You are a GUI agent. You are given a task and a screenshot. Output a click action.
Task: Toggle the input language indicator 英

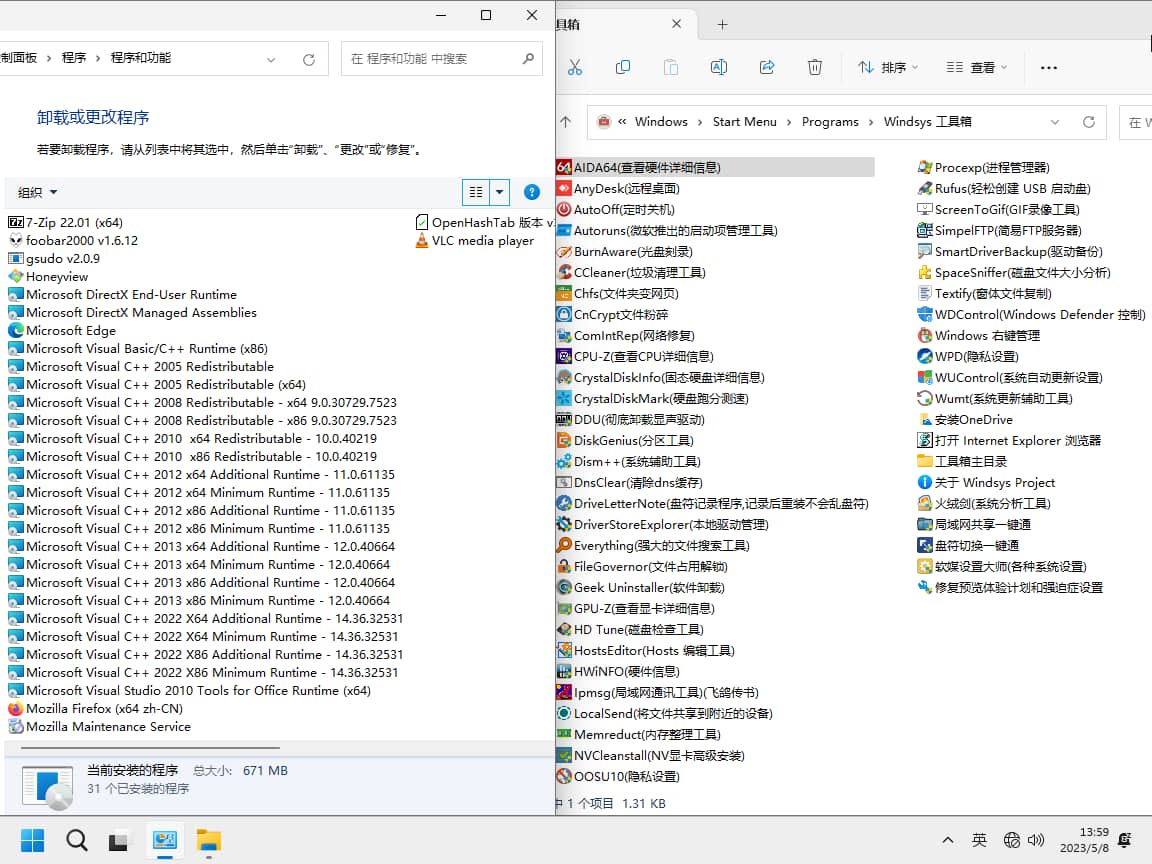979,840
